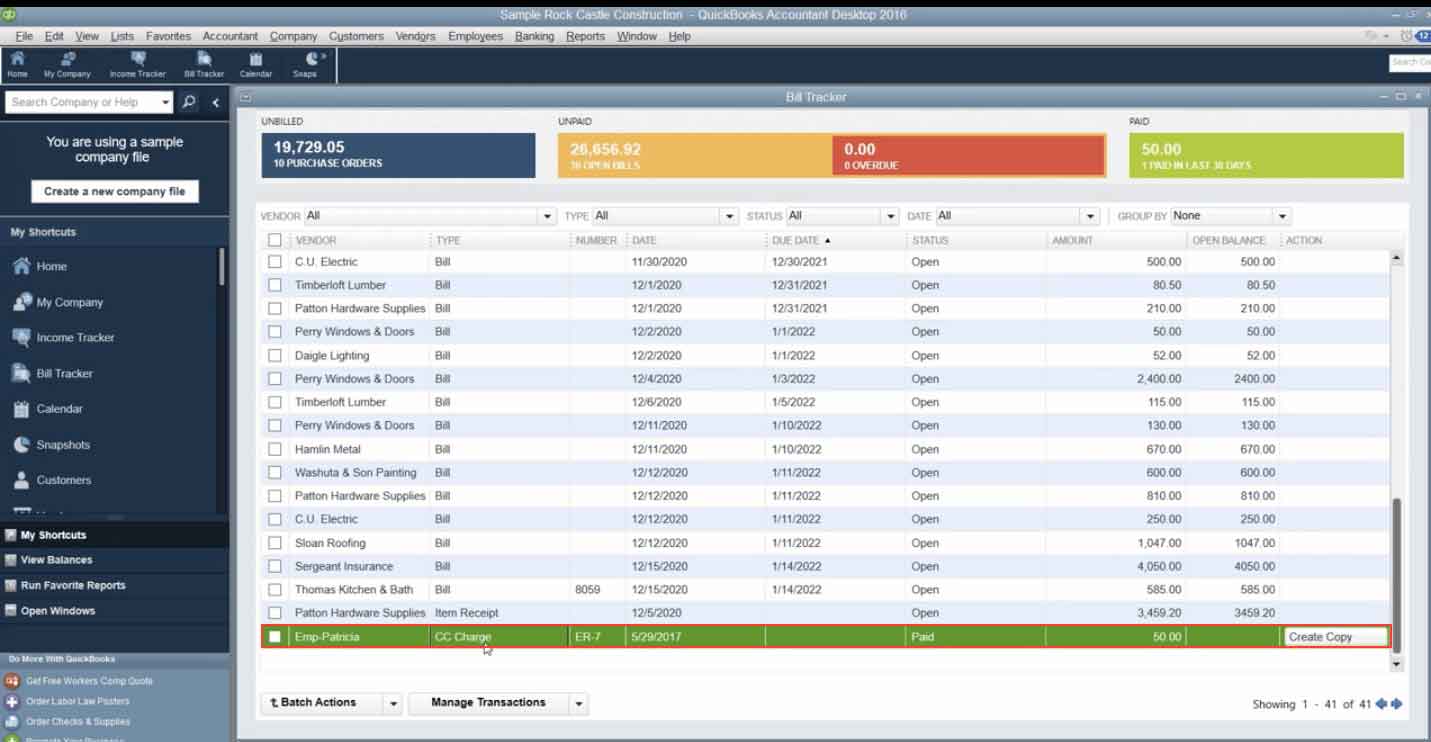Click Create Copy for the Emp-Patricia charge

1335,635
